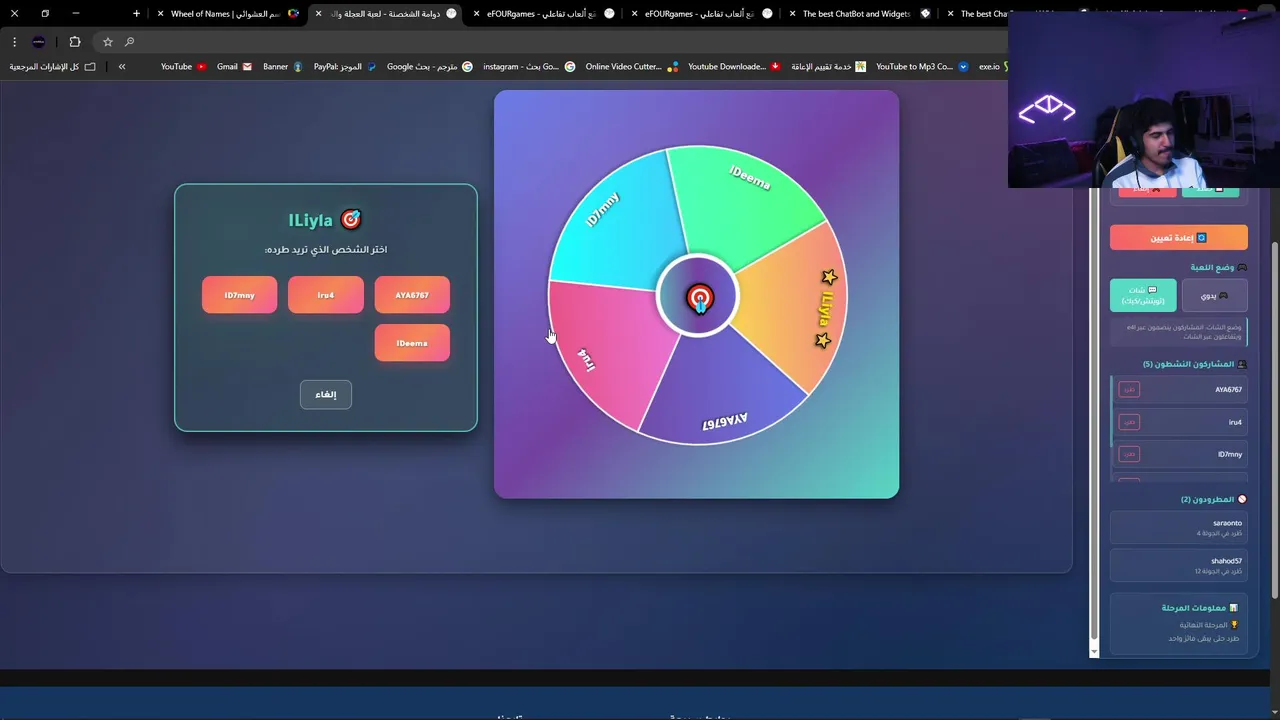
Task: Bookmark this page with the star icon
Action: (107, 42)
